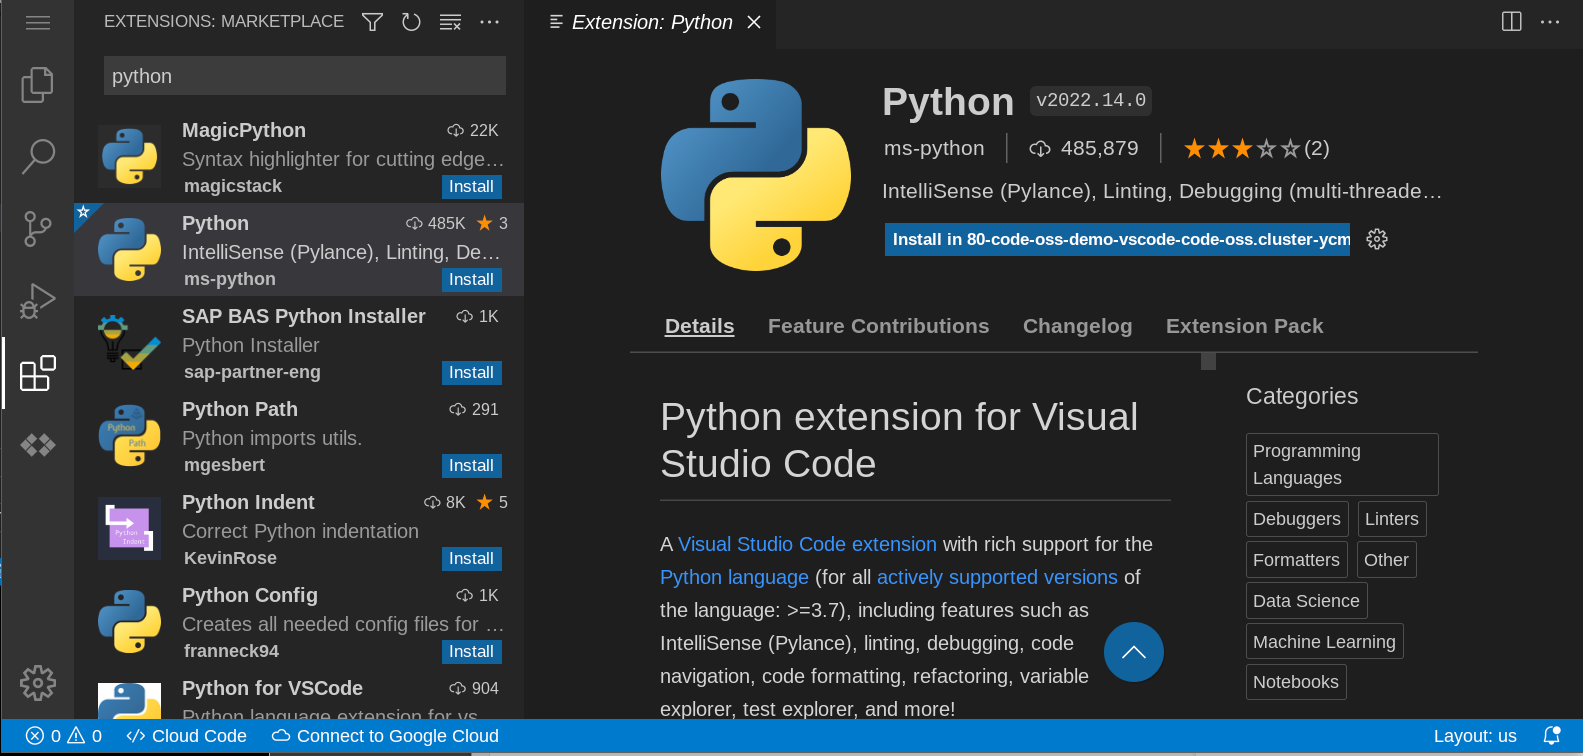Split the editor to the right
This screenshot has width=1583, height=756.
click(x=1511, y=22)
